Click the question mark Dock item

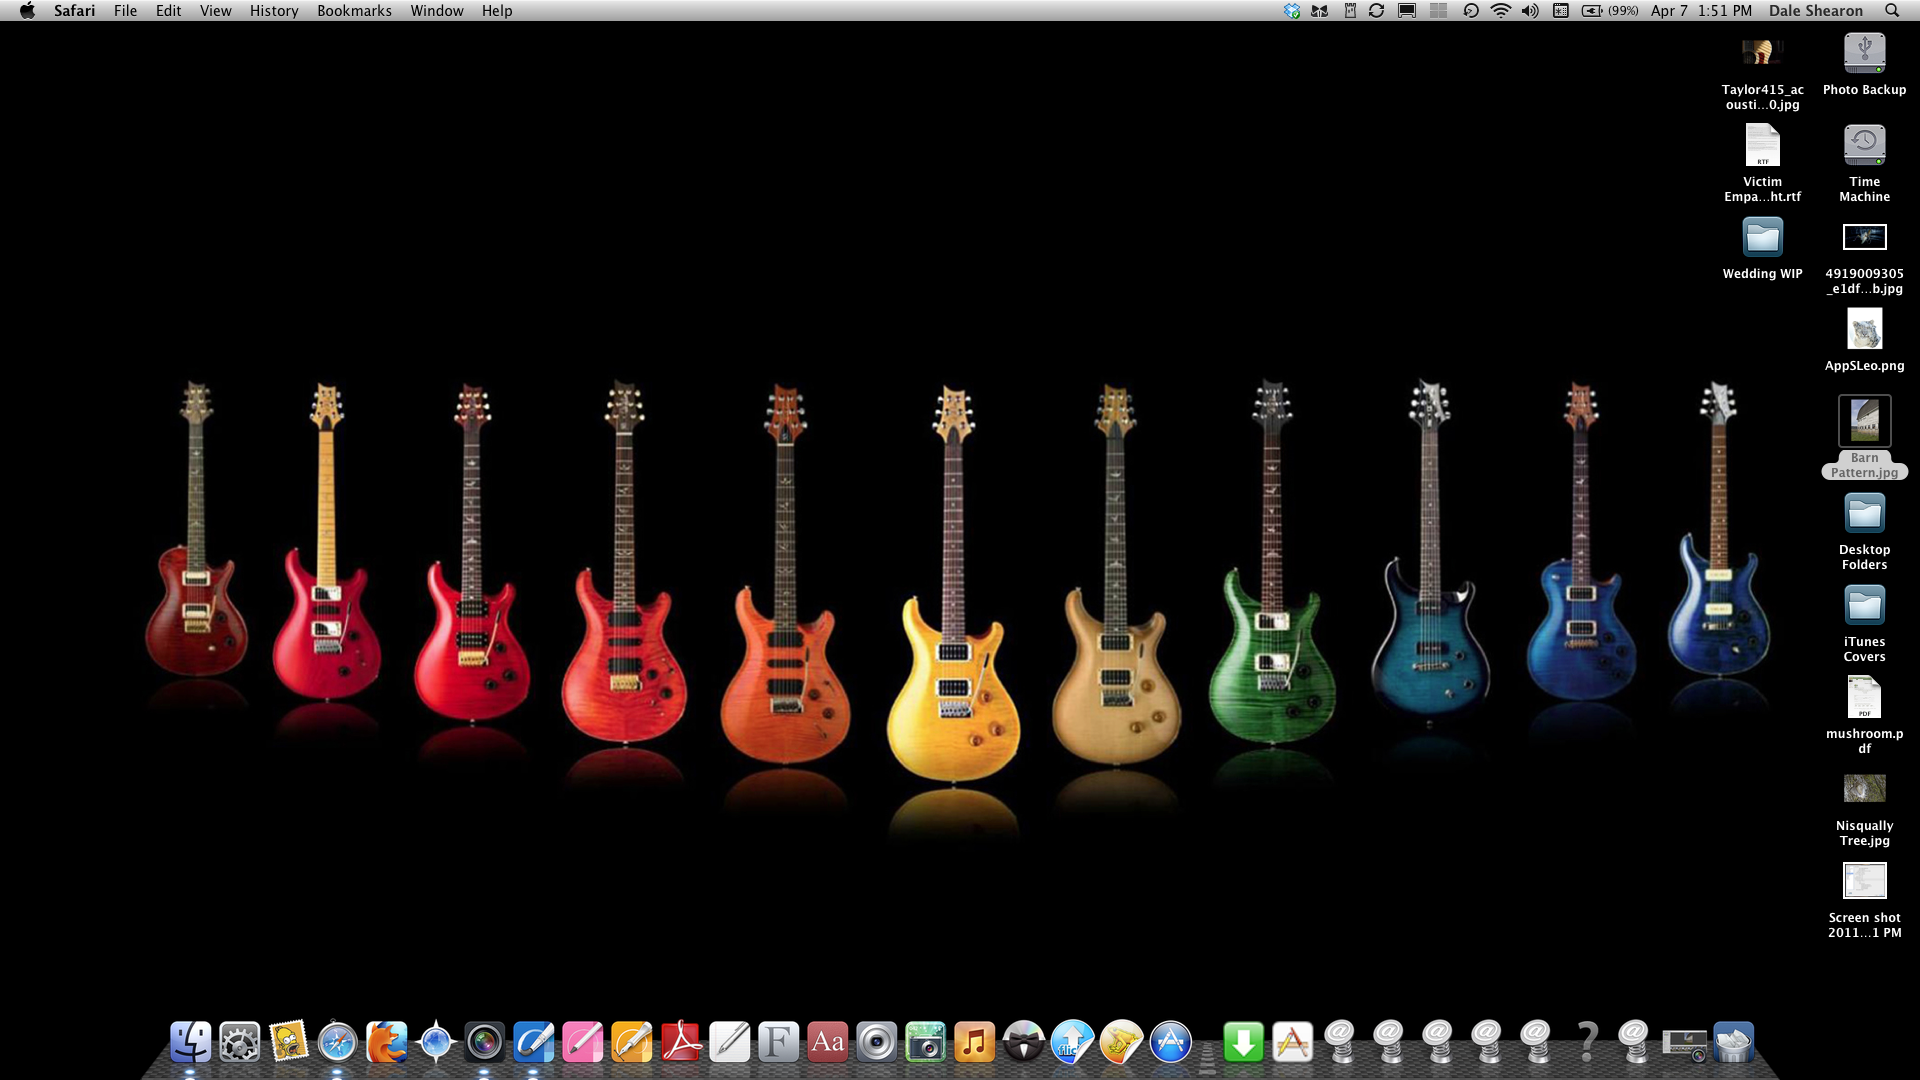pos(1586,1042)
